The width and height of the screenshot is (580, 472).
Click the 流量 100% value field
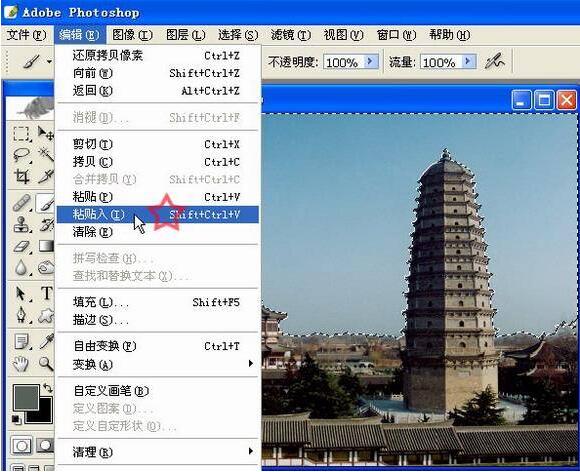pyautogui.click(x=441, y=62)
